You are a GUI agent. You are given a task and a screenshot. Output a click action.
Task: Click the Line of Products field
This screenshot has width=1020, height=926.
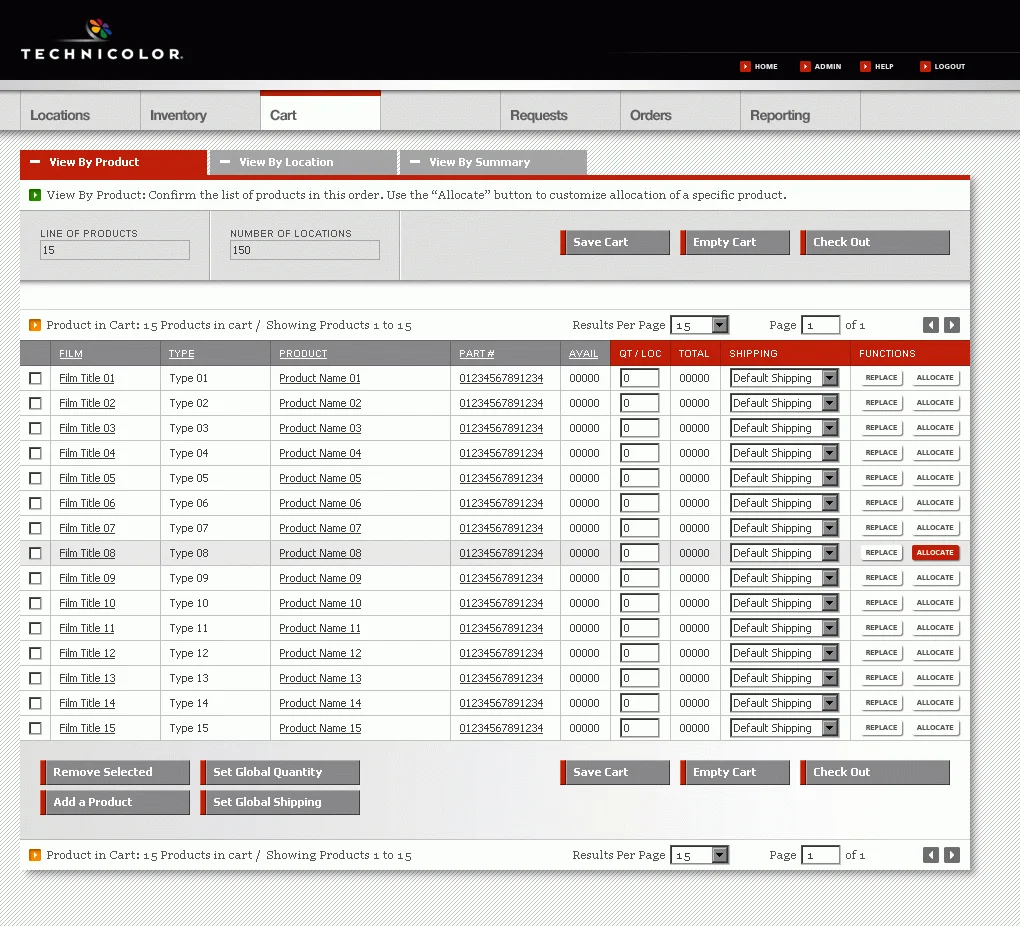[115, 250]
